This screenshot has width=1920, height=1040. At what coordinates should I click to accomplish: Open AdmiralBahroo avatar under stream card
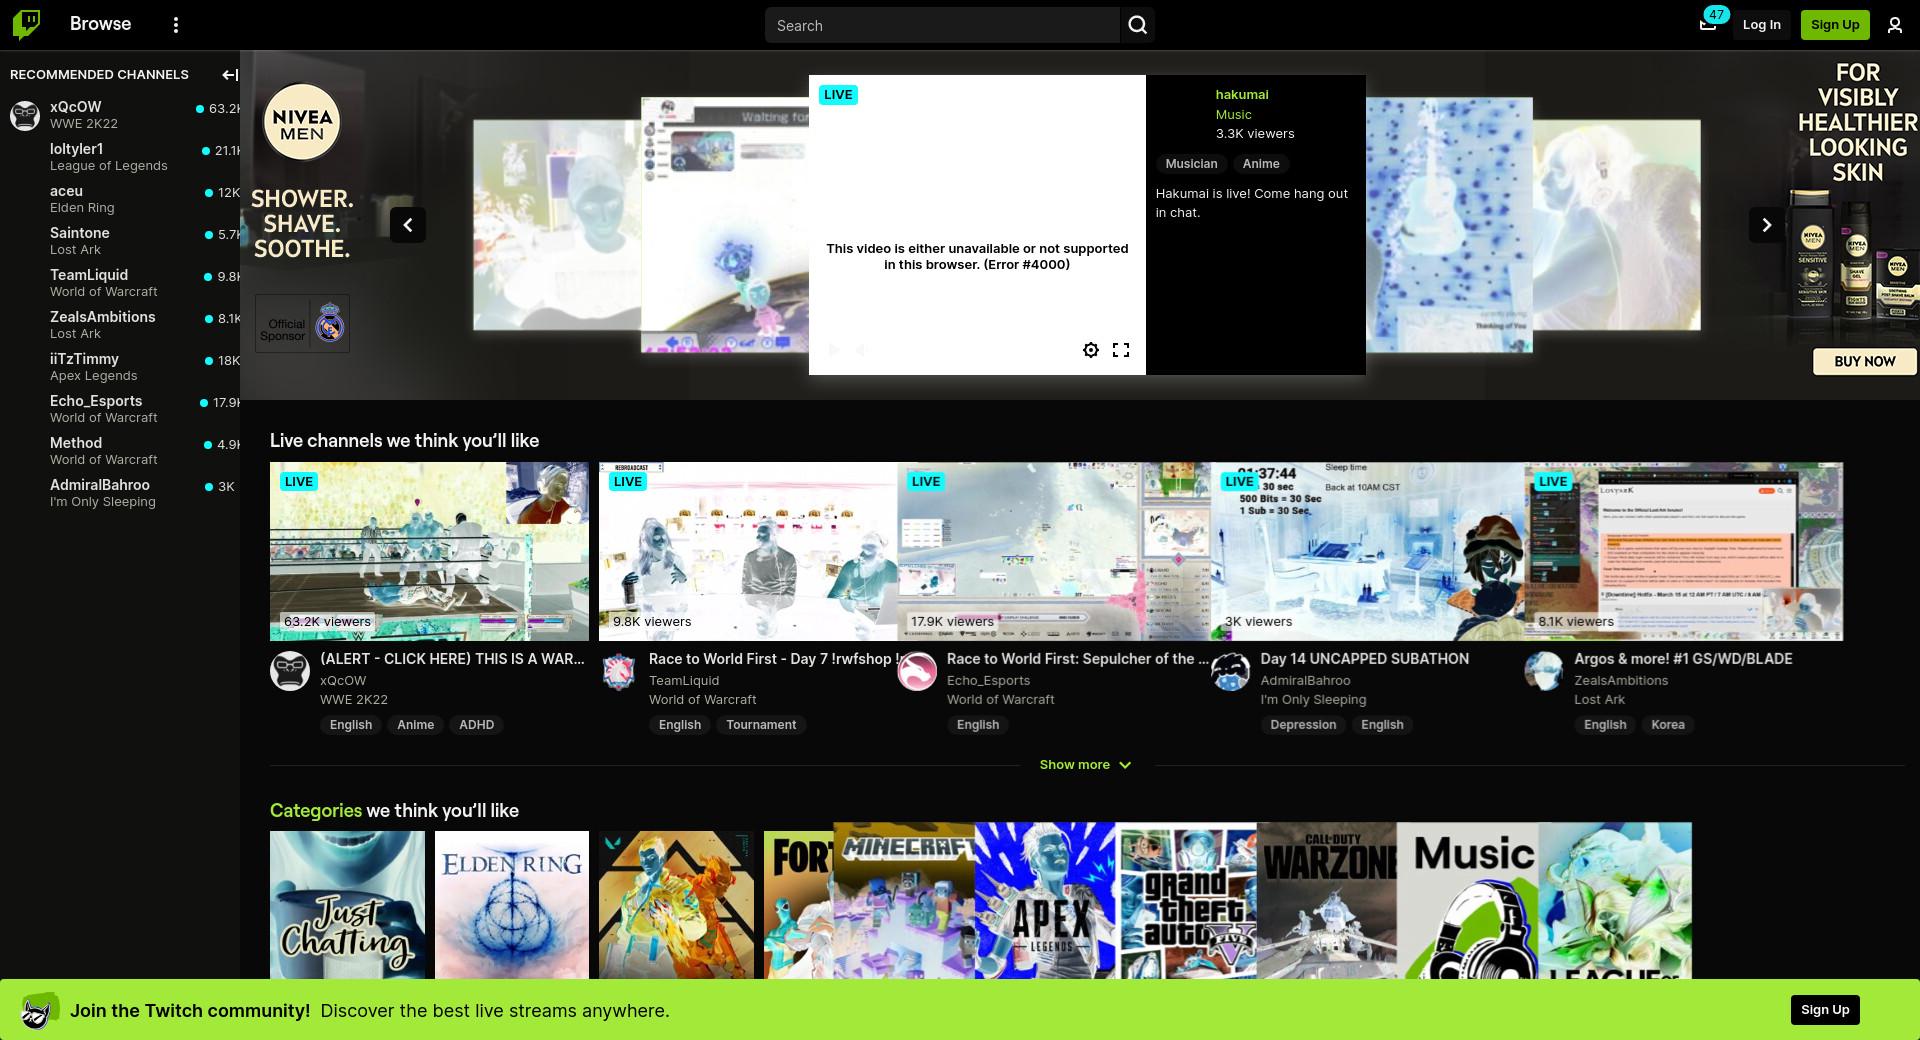(1231, 671)
